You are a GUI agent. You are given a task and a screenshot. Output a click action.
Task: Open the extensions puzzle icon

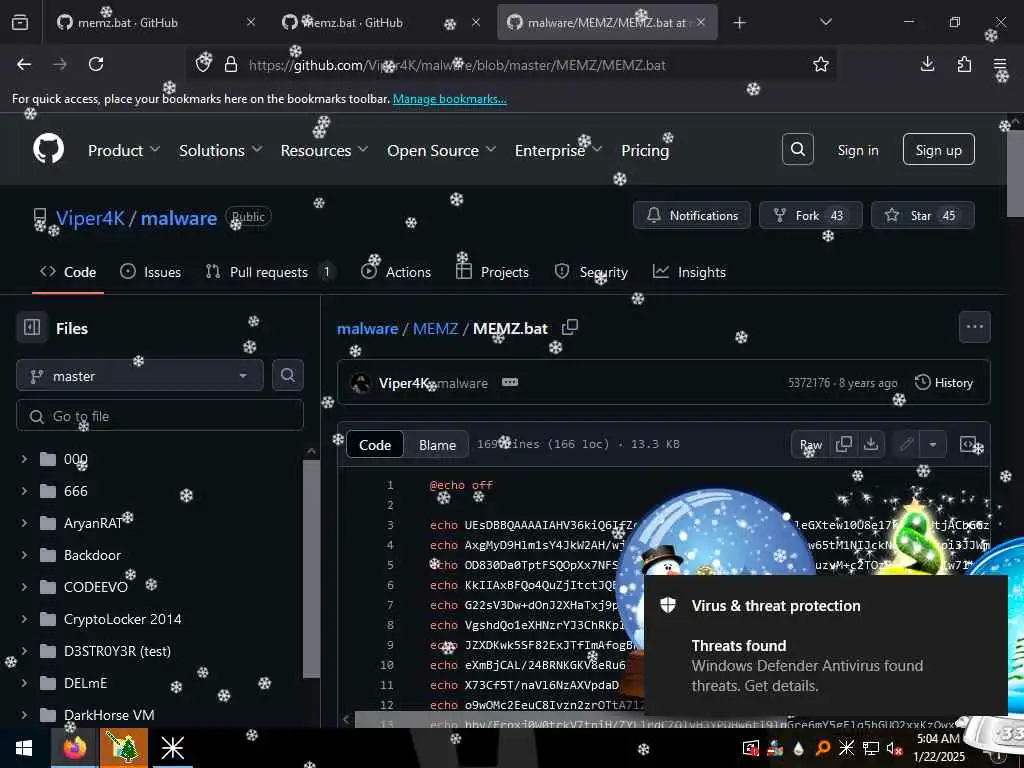click(x=964, y=64)
